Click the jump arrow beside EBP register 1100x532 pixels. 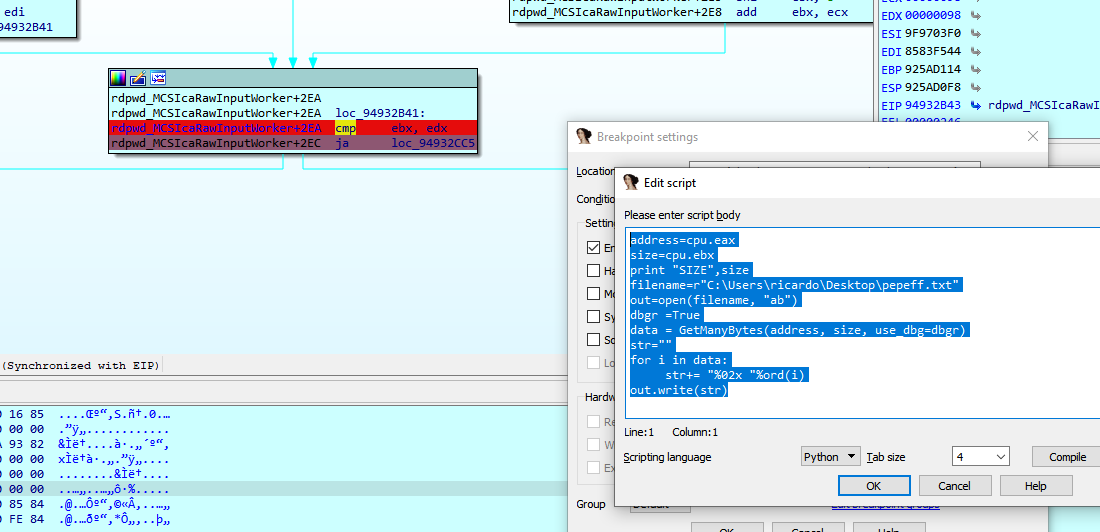click(975, 69)
